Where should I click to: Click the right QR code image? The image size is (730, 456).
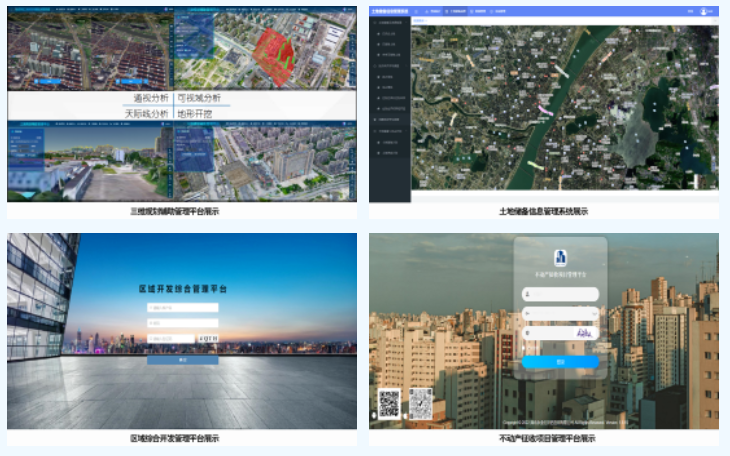pos(421,403)
